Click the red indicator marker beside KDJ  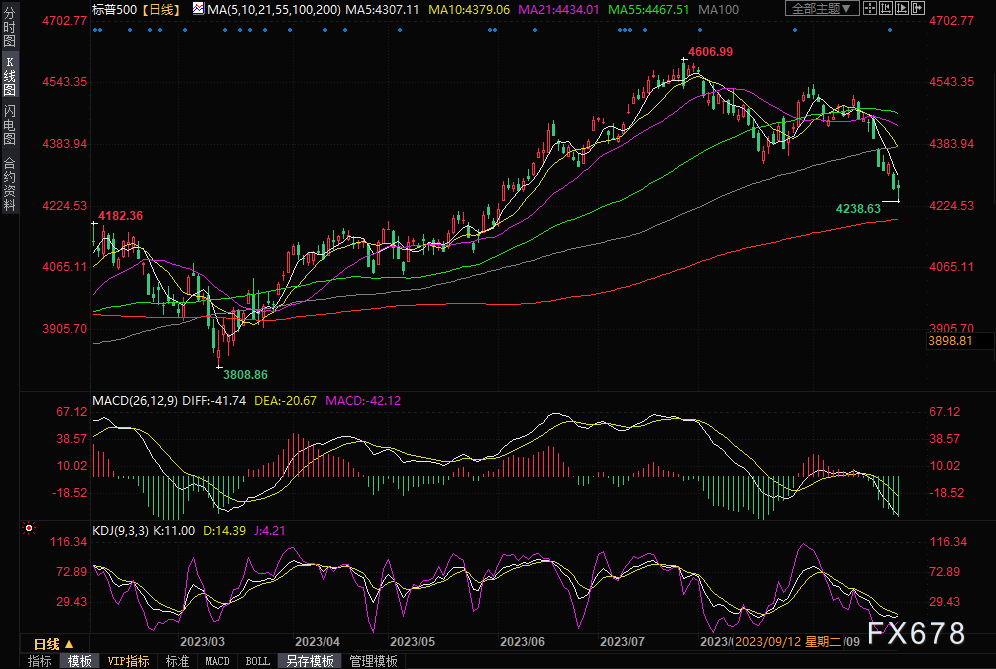point(29,528)
